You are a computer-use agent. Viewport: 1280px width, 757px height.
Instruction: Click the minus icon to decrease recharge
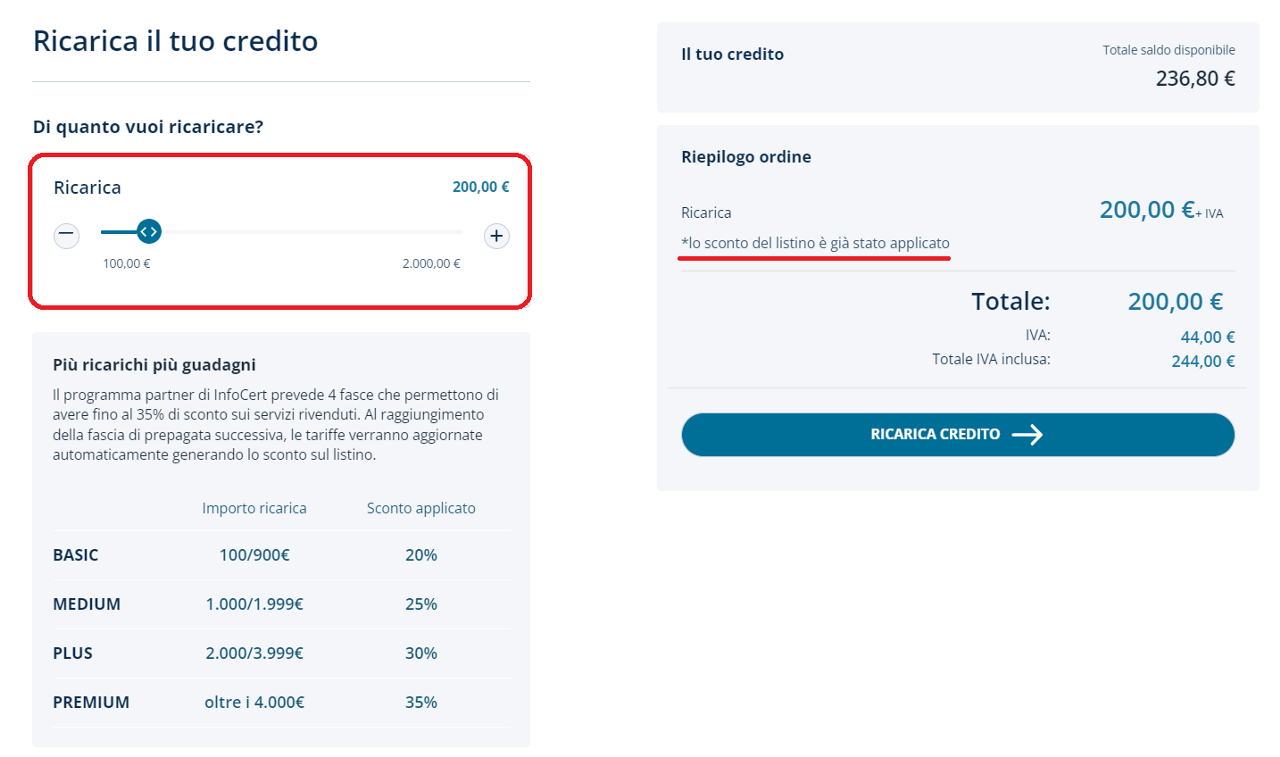66,235
